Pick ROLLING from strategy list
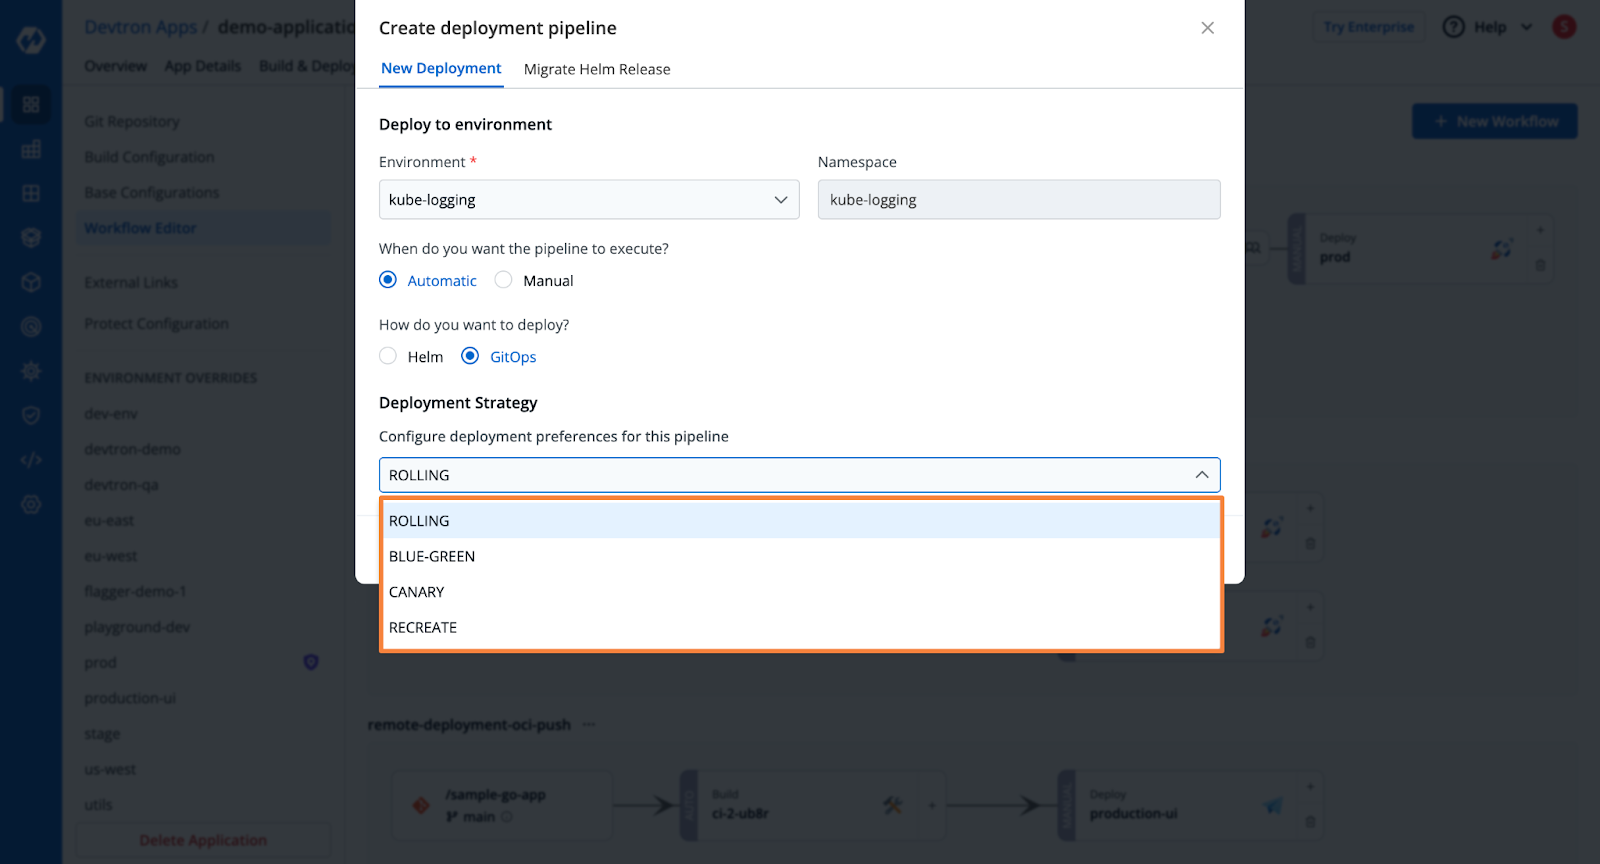 pos(801,521)
